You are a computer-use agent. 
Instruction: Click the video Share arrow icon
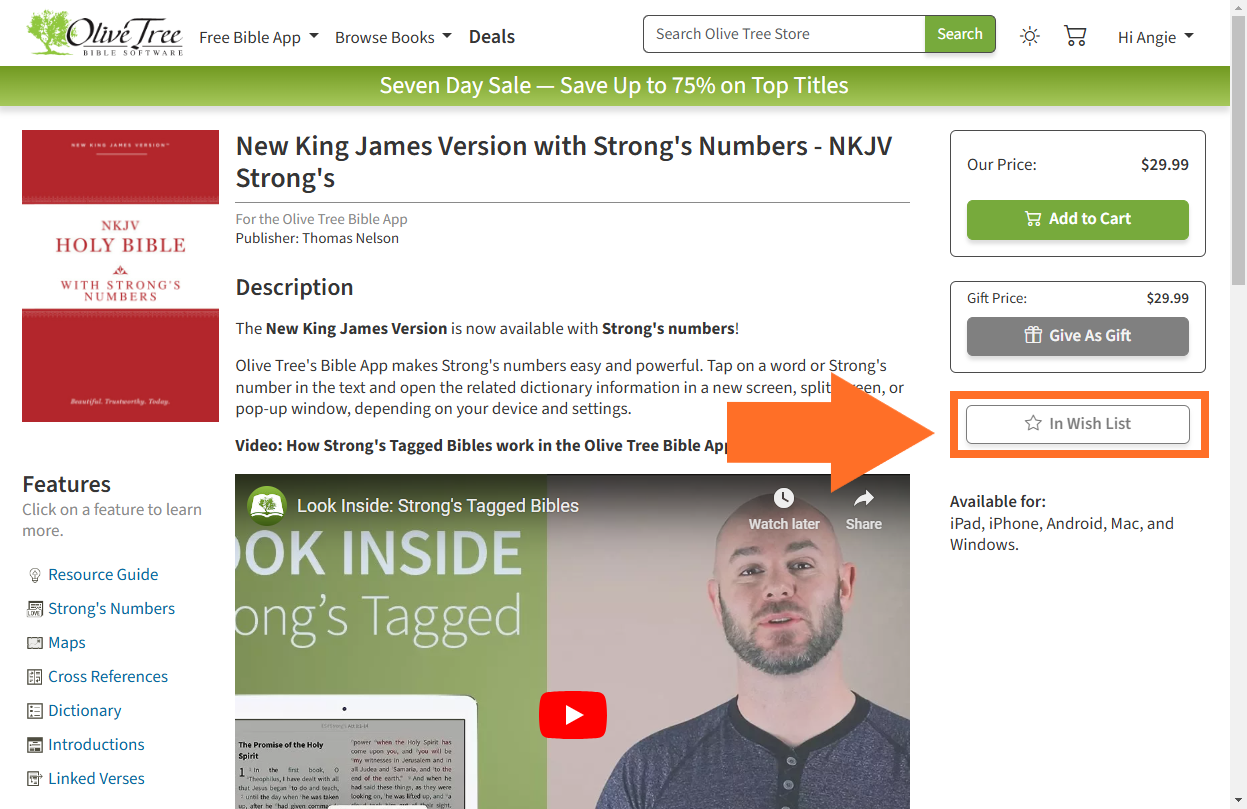point(864,498)
